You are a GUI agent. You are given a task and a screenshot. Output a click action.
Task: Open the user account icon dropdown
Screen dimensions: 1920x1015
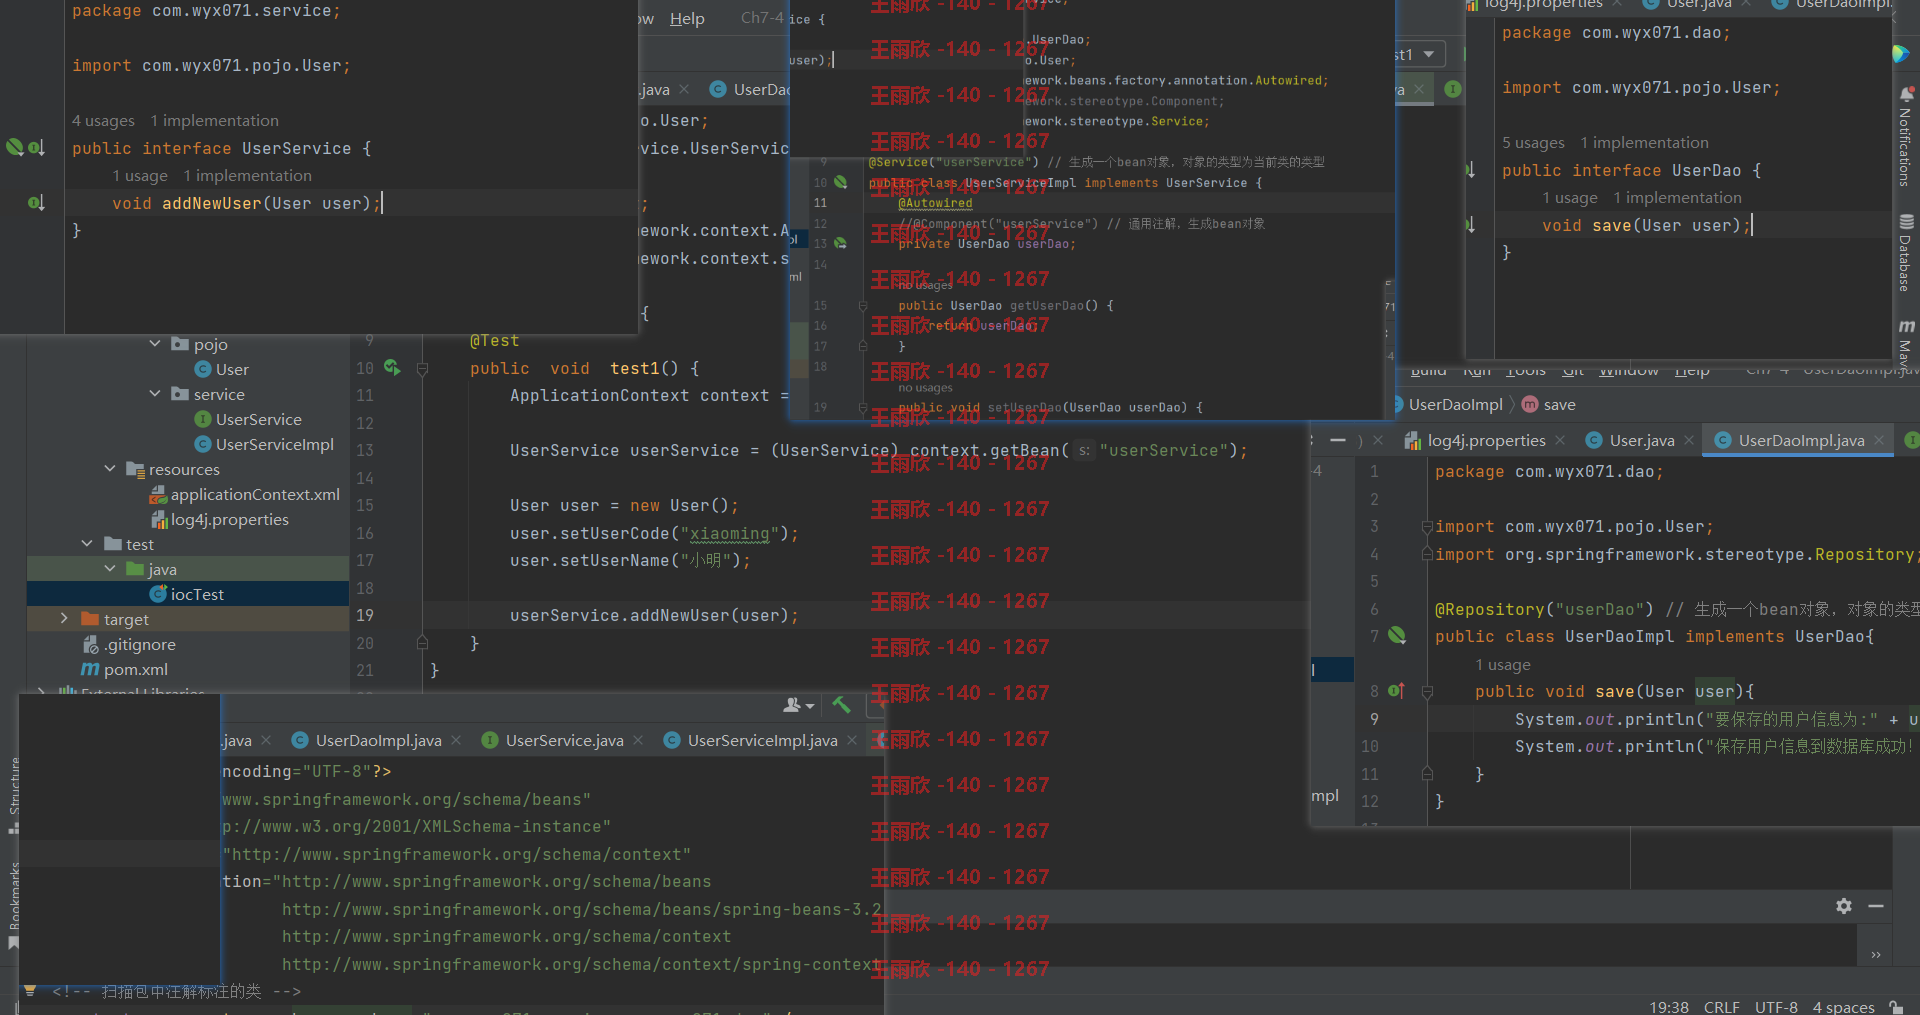click(798, 705)
